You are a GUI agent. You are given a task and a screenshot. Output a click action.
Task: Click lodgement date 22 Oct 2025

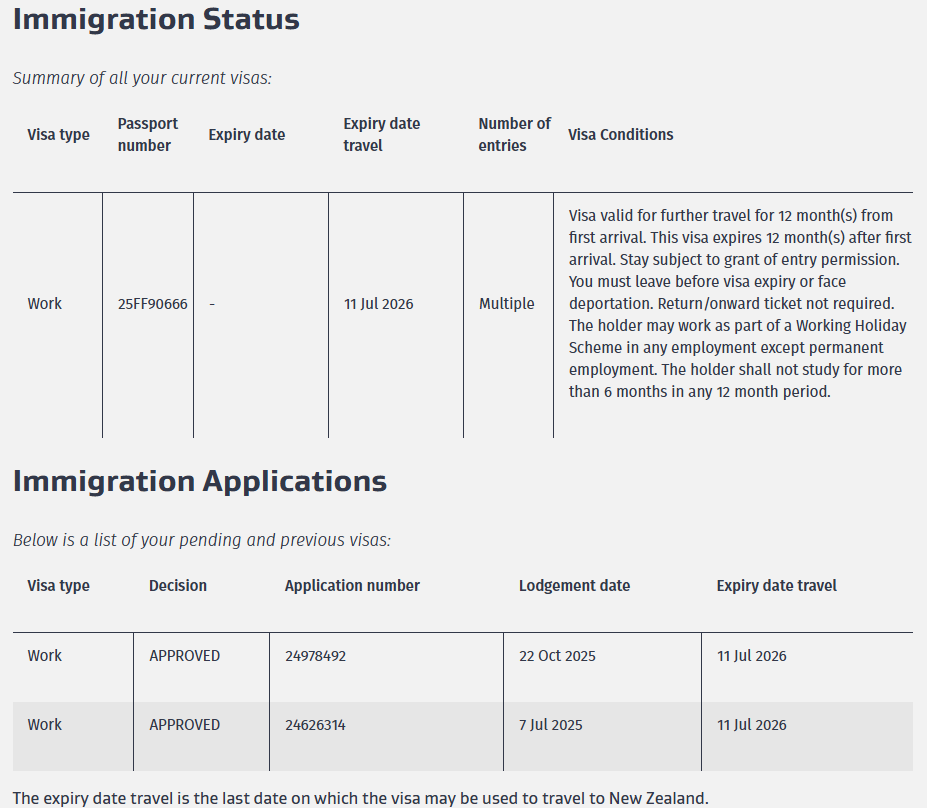tap(557, 656)
